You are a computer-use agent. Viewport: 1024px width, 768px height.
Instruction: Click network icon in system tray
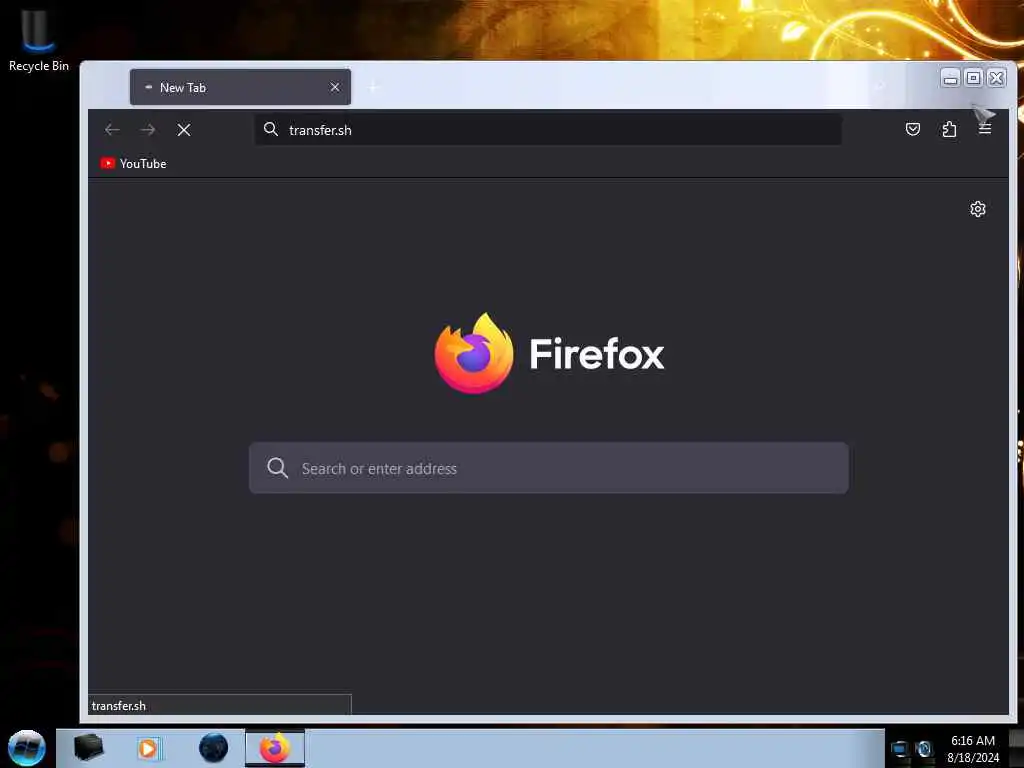pyautogui.click(x=899, y=748)
